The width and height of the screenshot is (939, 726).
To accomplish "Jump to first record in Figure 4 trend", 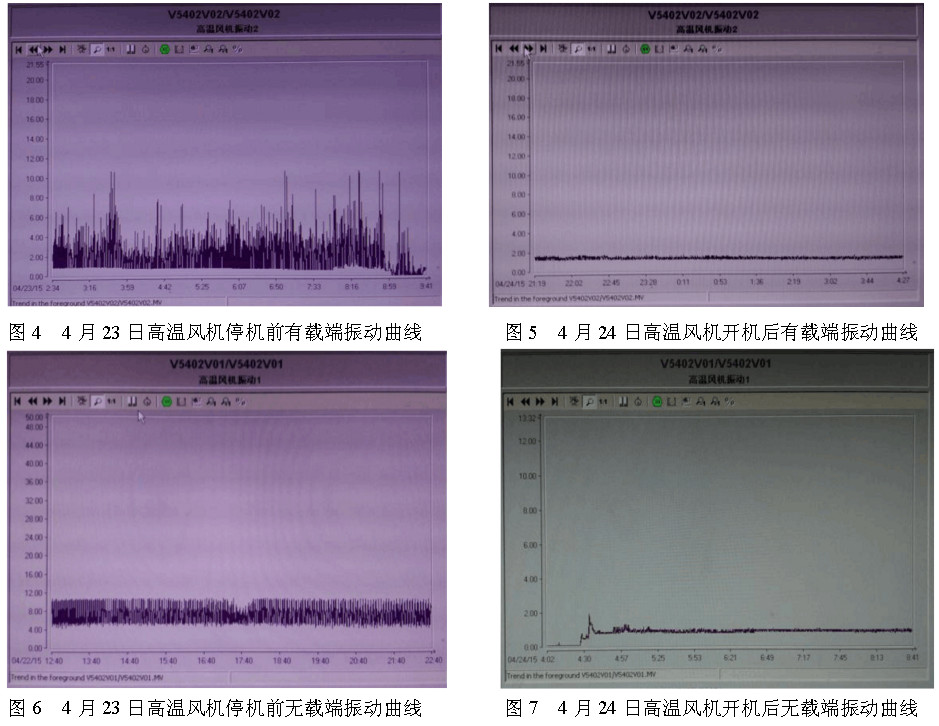I will click(x=19, y=50).
